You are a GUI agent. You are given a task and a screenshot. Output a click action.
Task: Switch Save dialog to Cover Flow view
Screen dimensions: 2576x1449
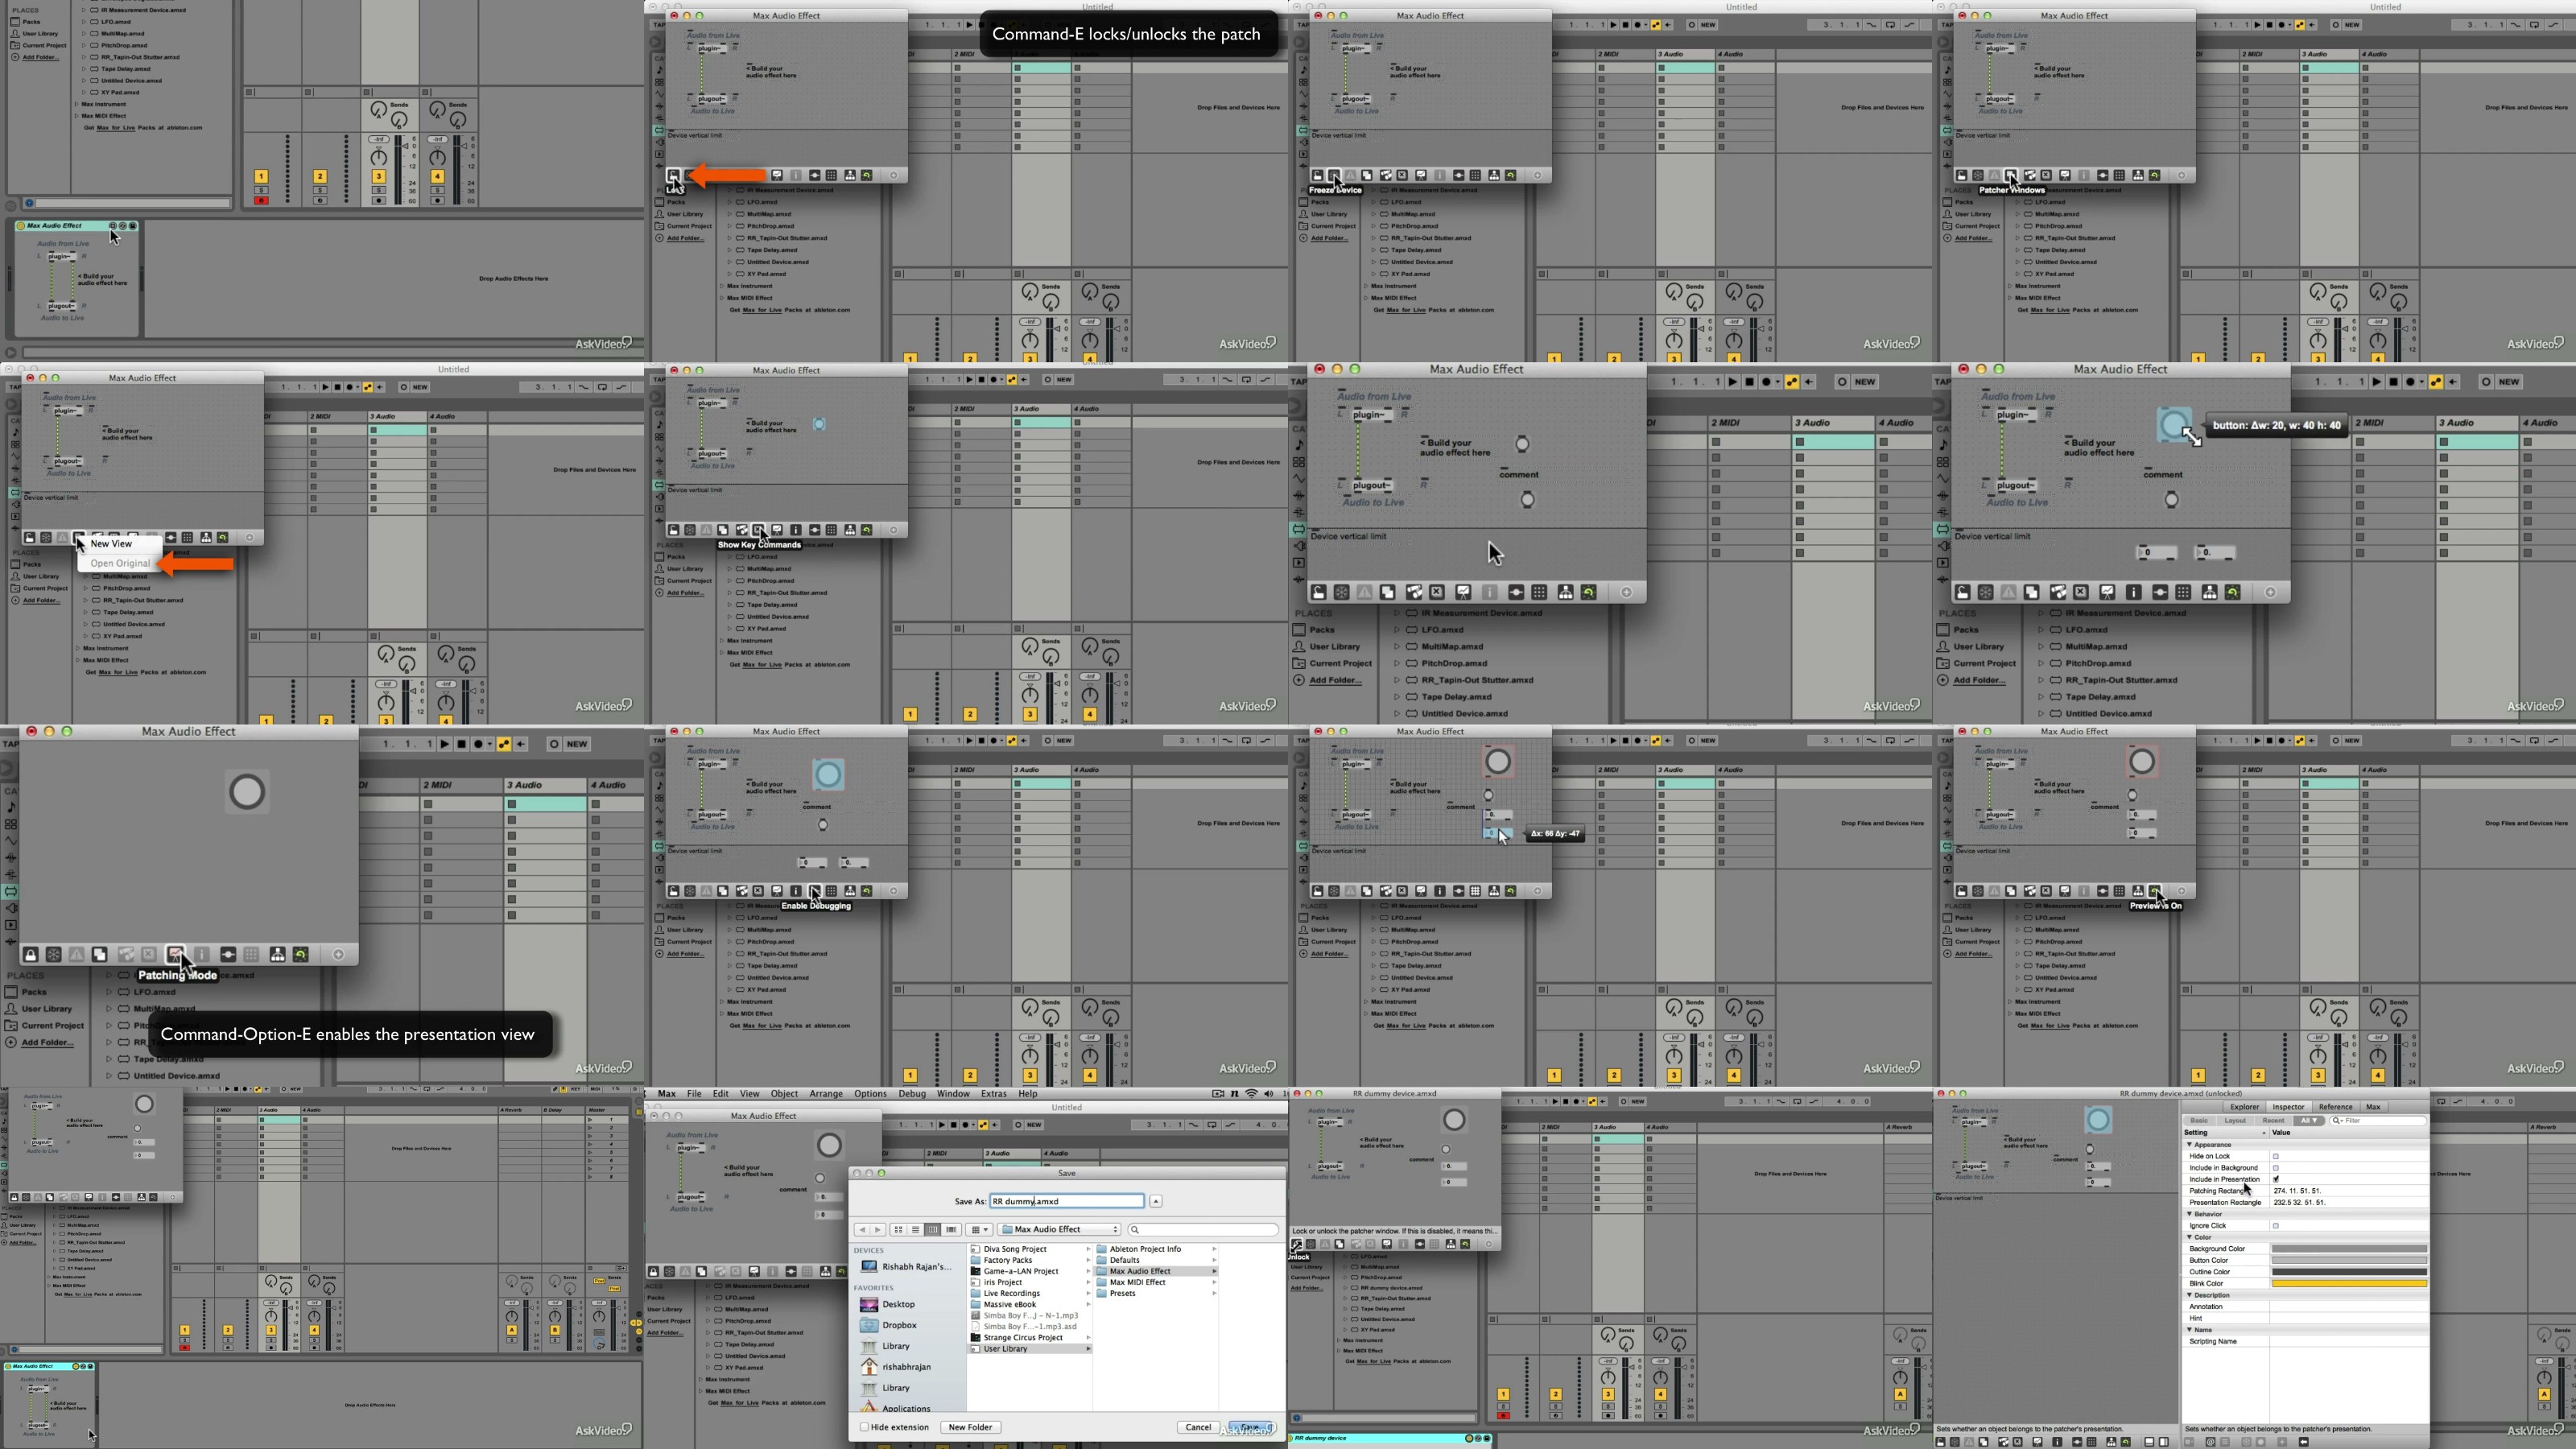(951, 1230)
